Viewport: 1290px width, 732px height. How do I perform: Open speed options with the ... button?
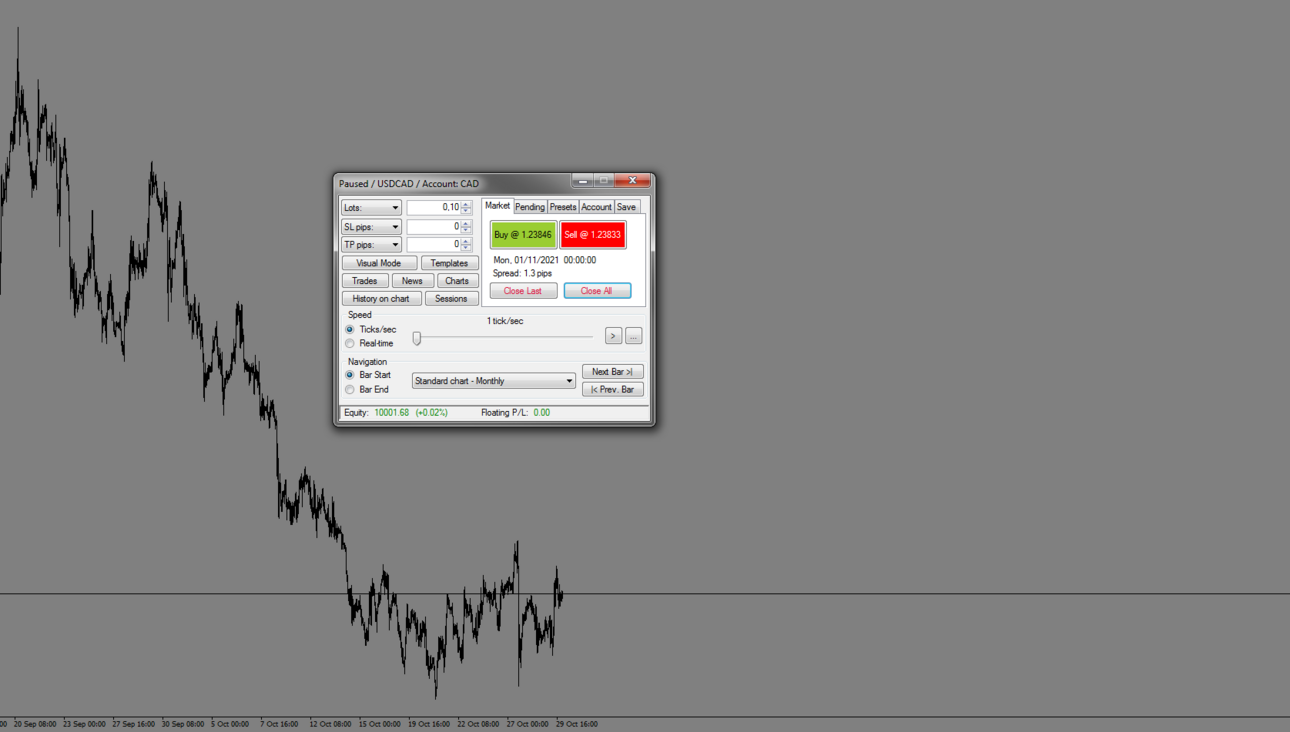pos(633,336)
